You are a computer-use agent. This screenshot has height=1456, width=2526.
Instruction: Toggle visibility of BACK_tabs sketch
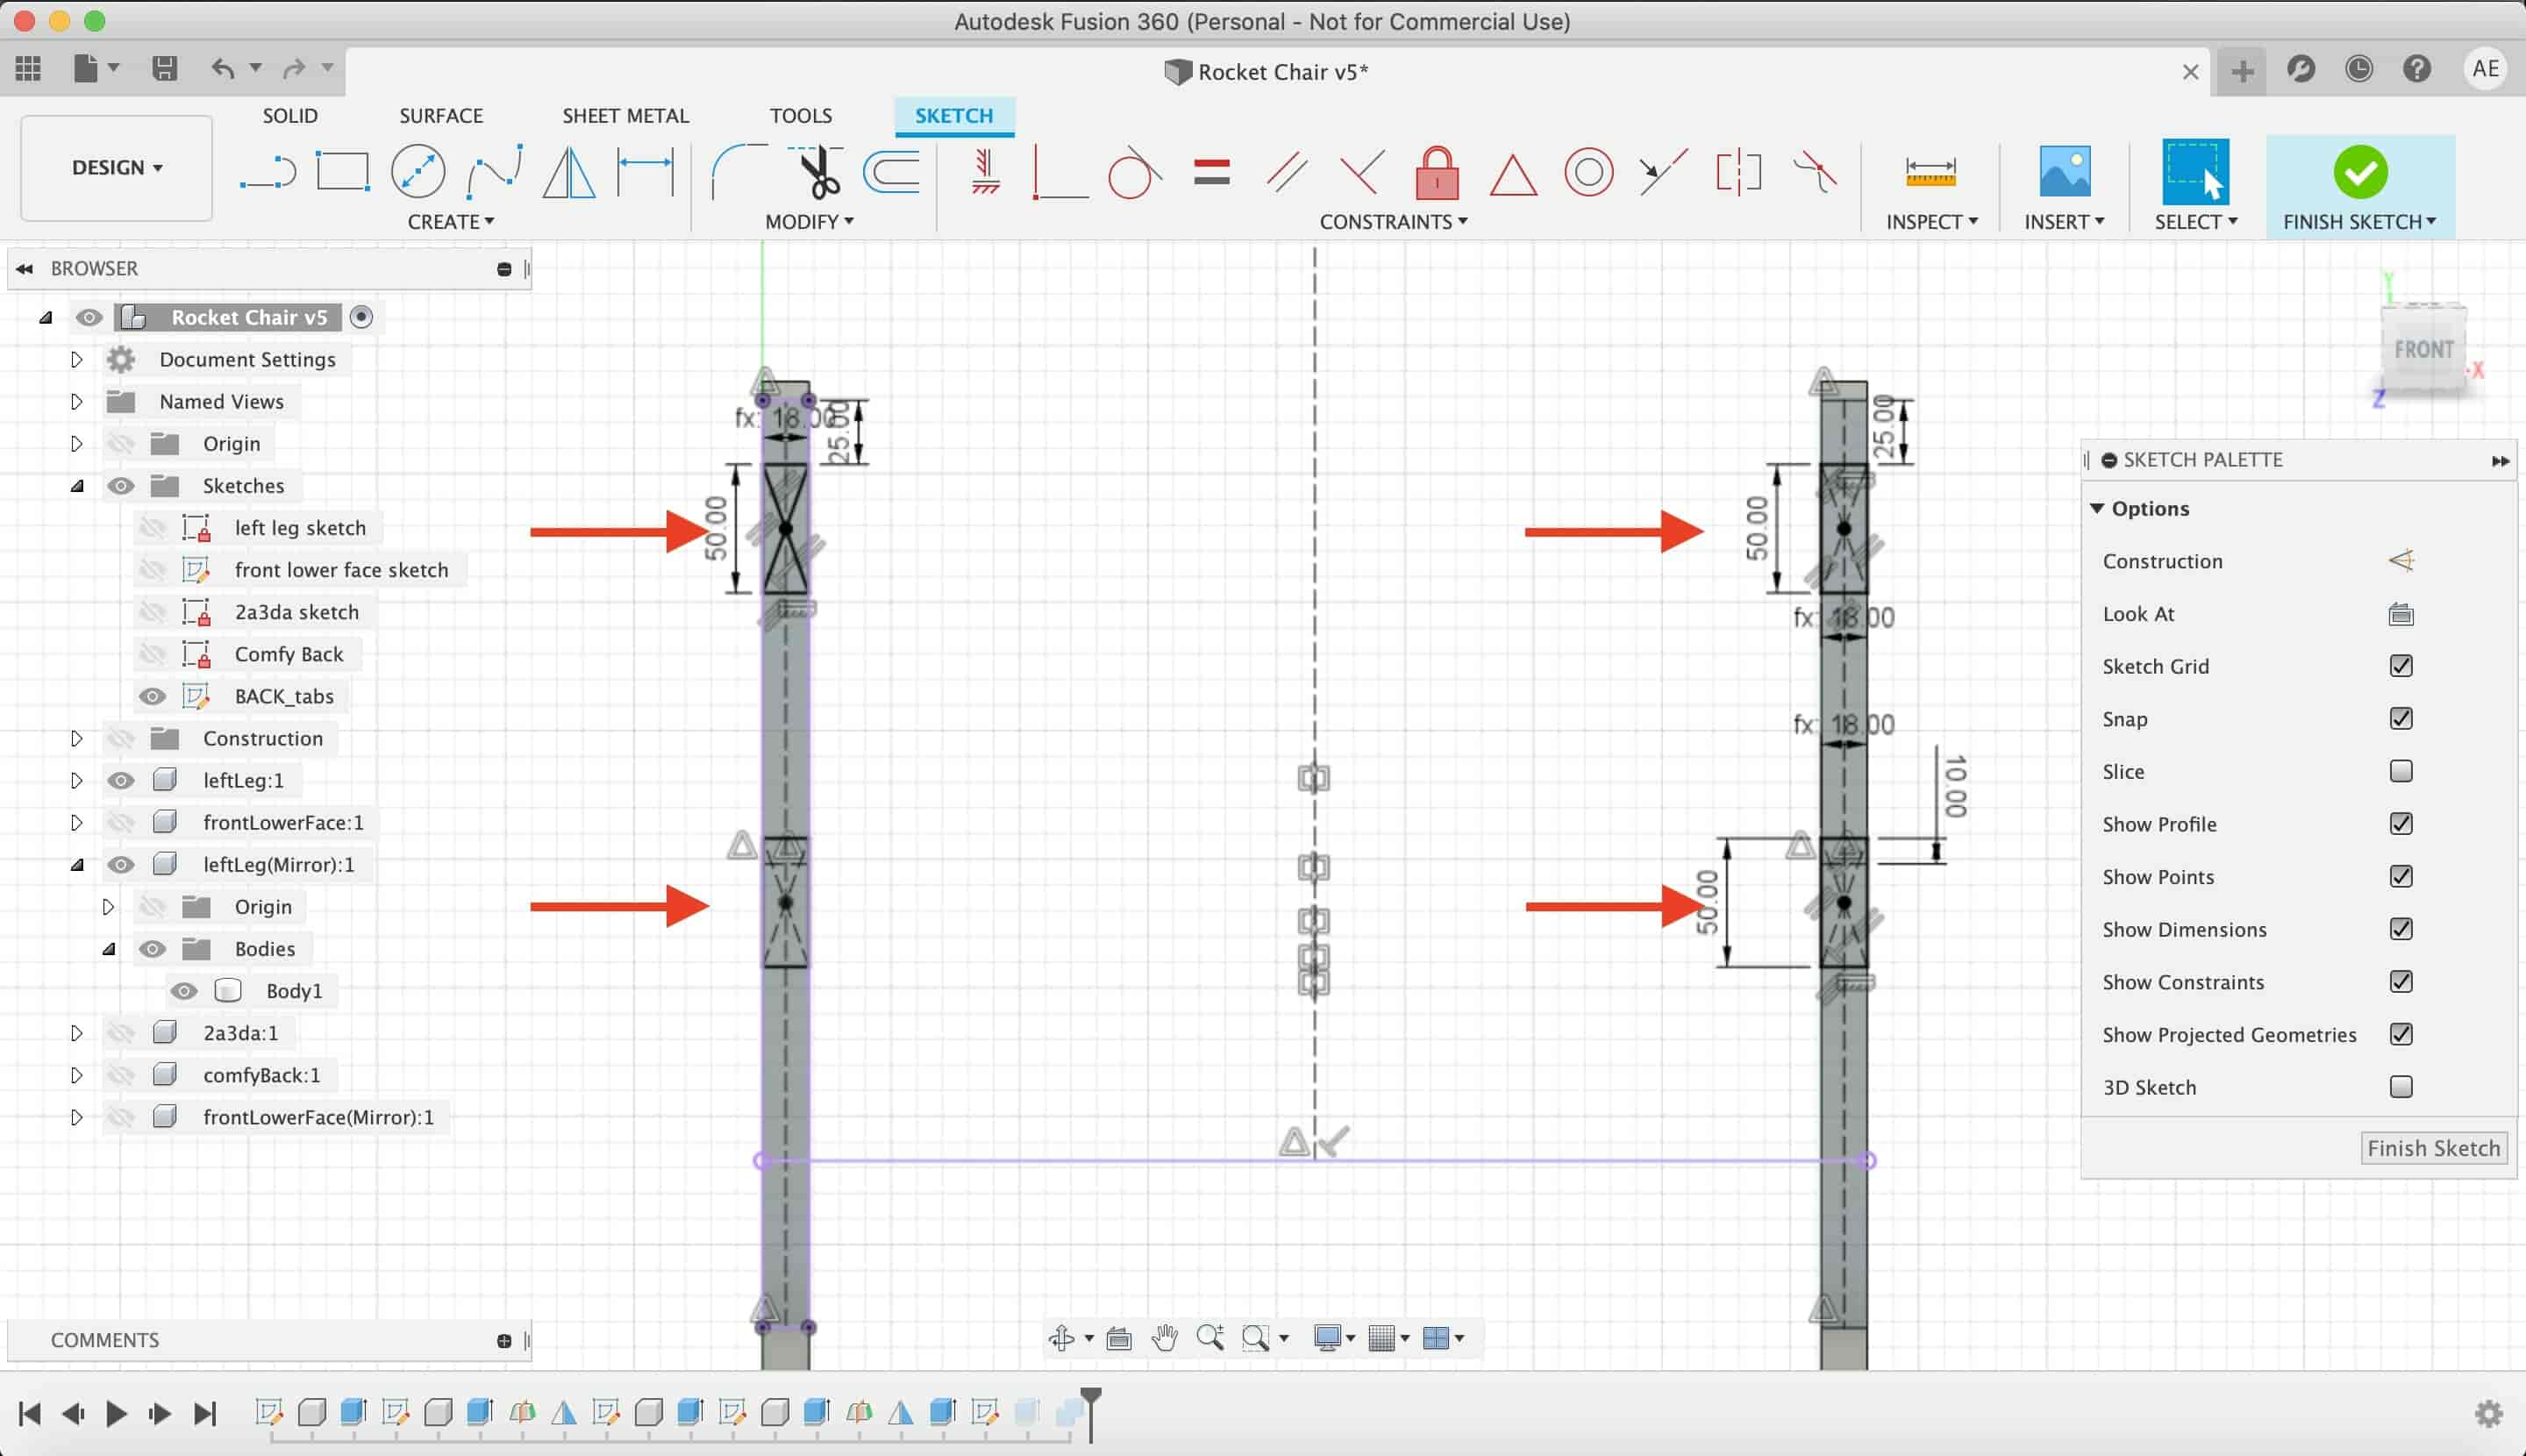tap(154, 696)
